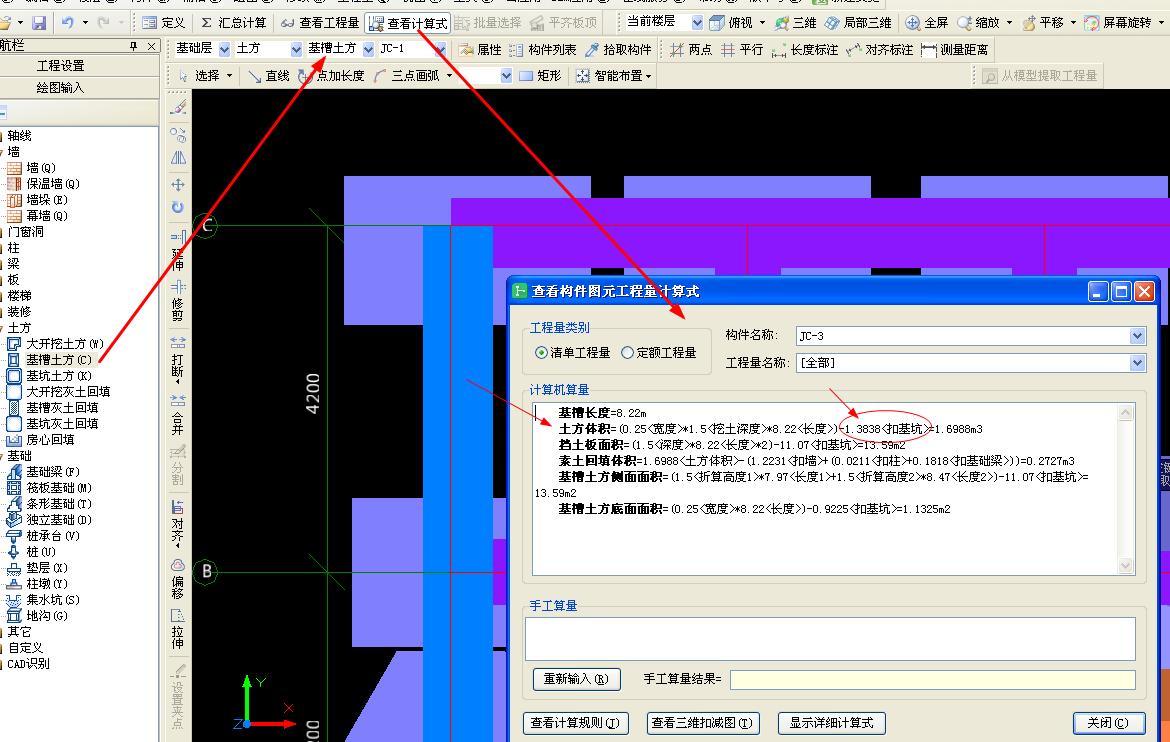Select the 直线 drawing tool
Screen dimensions: 1170x742
click(268, 76)
